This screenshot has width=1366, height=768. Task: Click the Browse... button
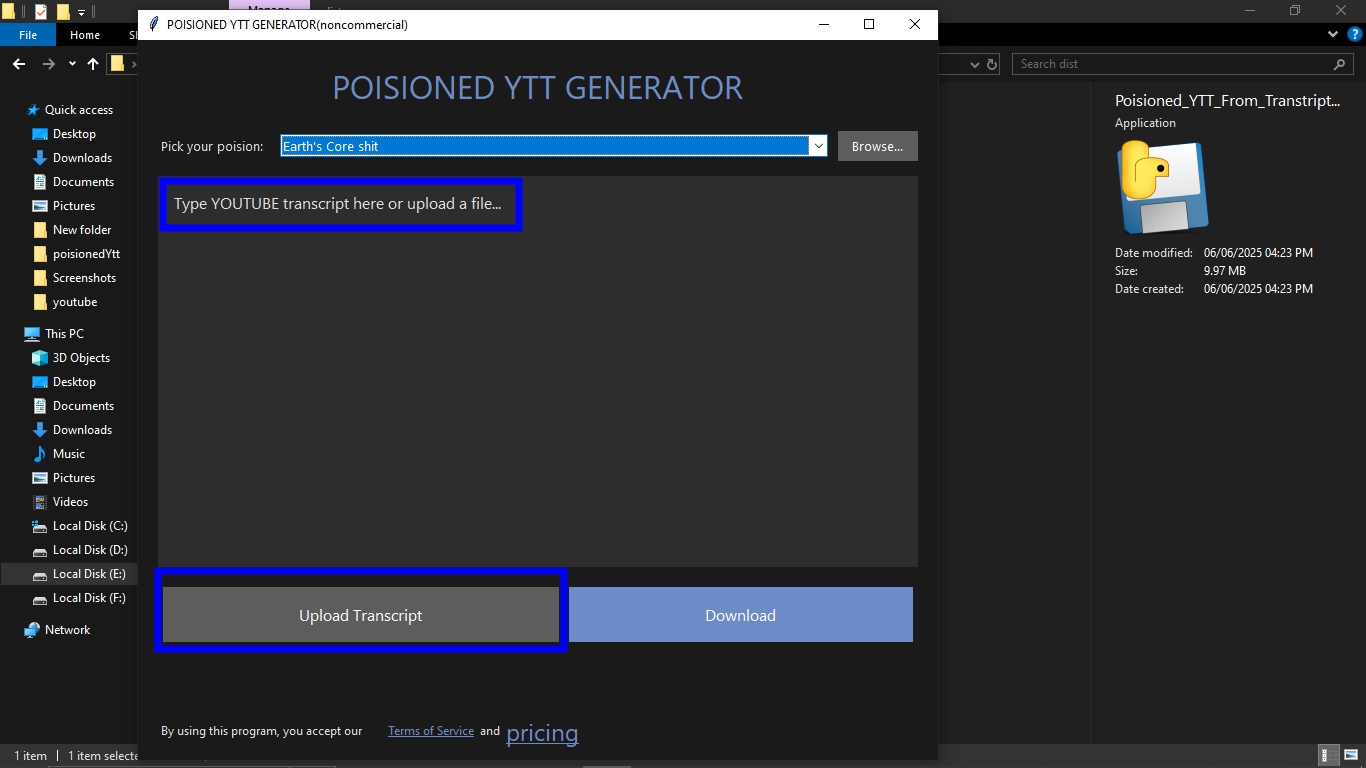point(877,146)
